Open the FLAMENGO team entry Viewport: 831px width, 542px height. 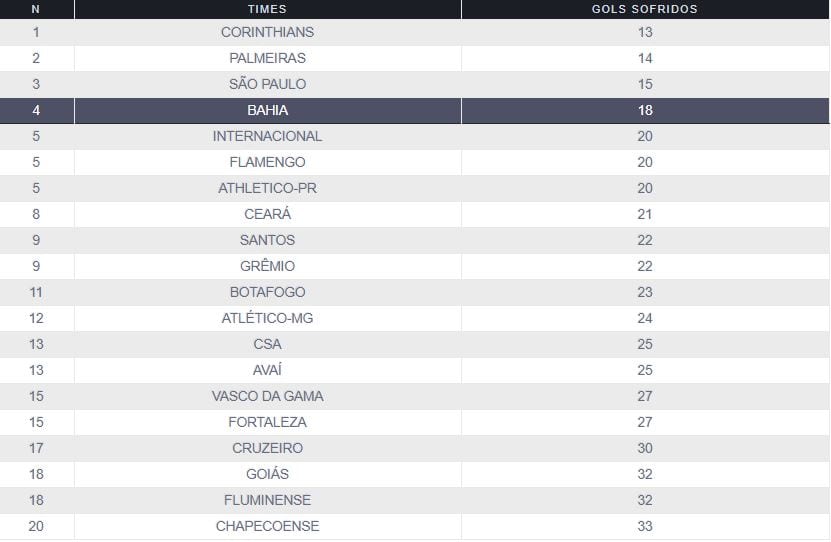pyautogui.click(x=267, y=162)
